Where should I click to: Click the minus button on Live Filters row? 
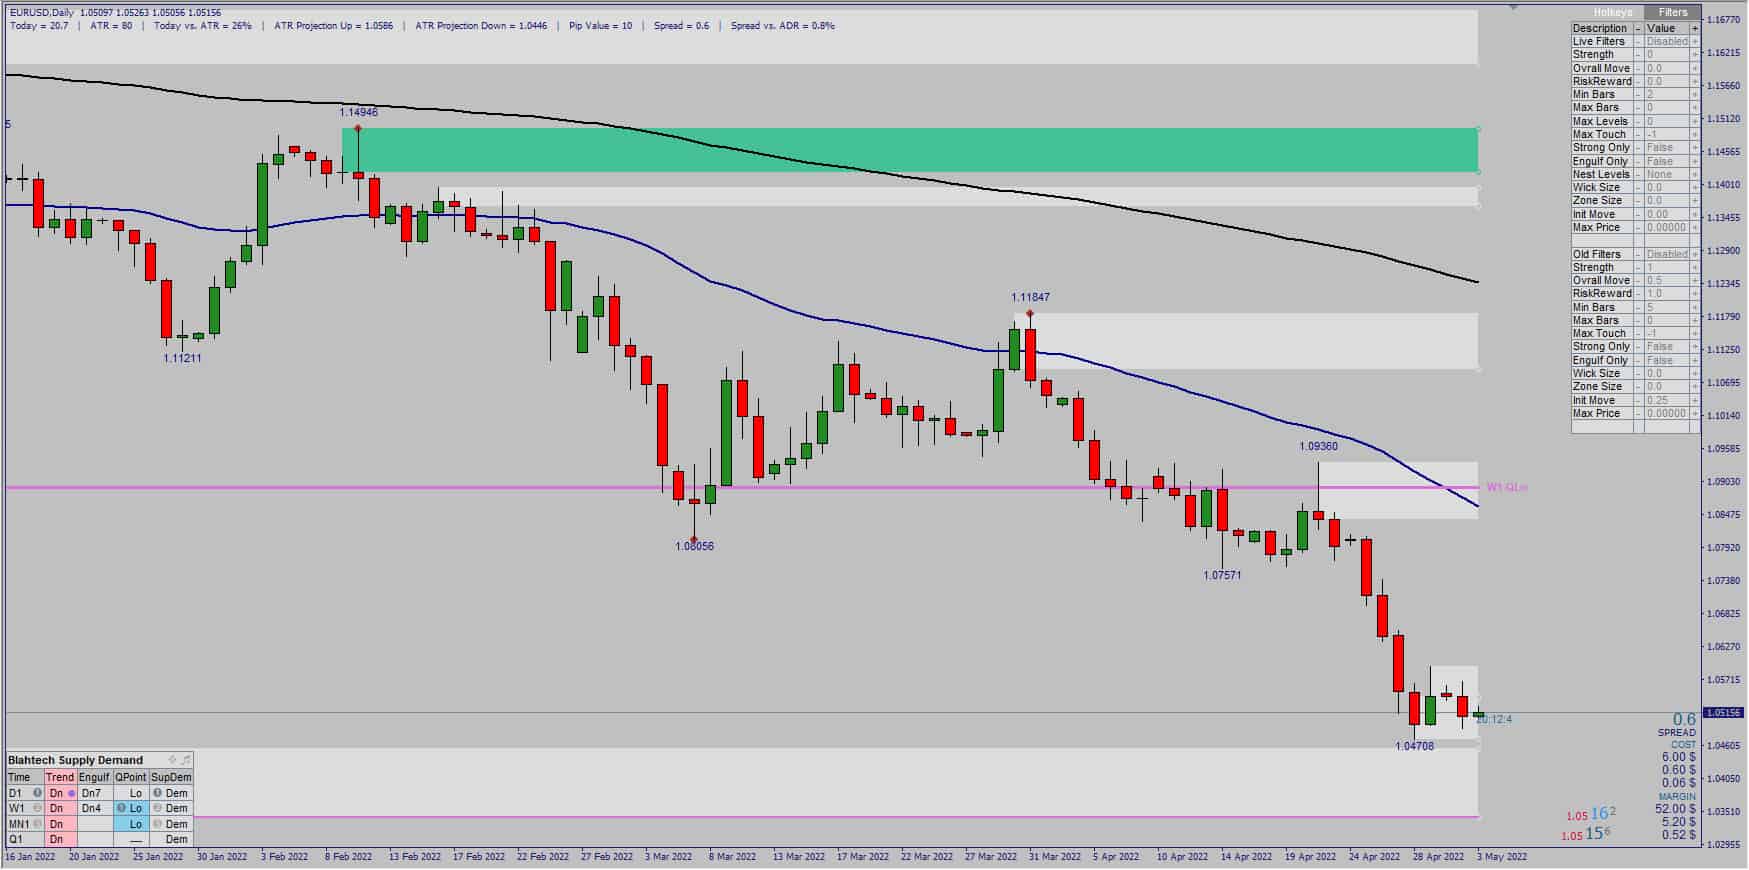click(1638, 41)
